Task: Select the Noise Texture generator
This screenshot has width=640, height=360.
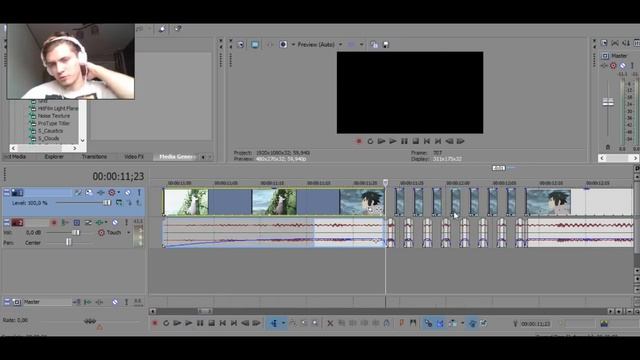Action: click(53, 116)
